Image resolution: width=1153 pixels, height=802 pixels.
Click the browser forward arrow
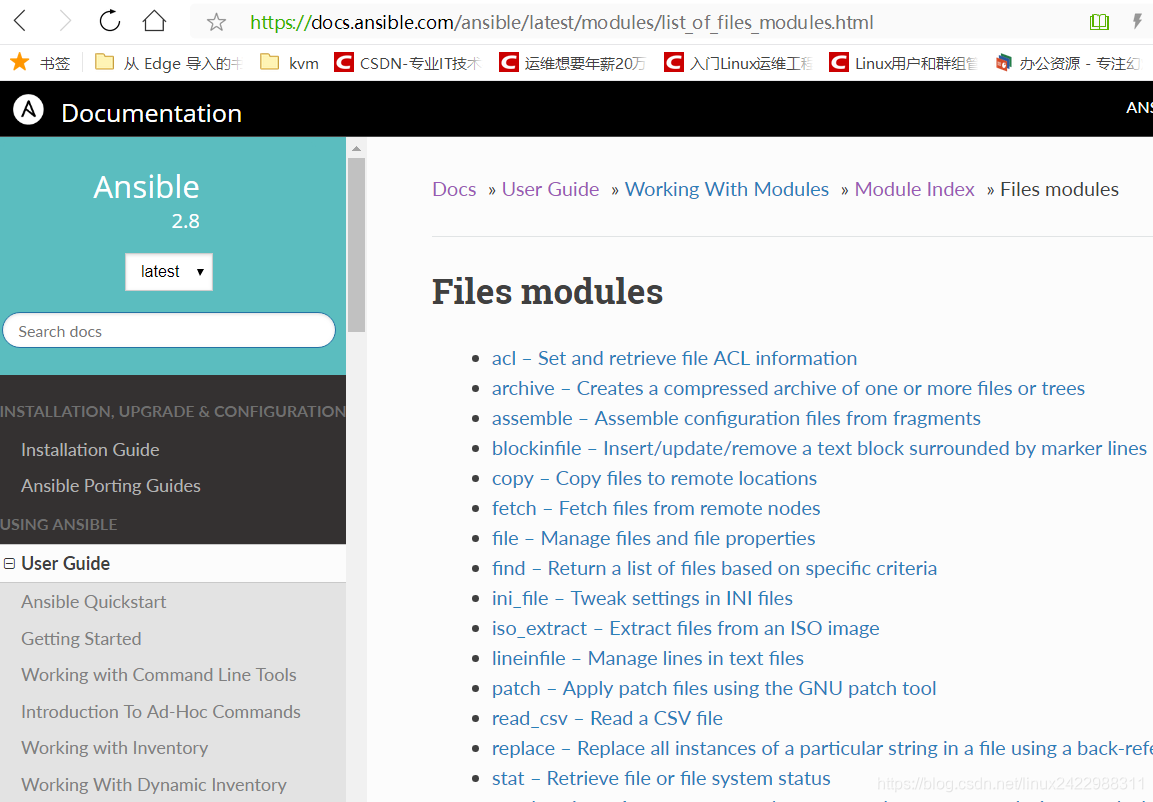click(x=65, y=21)
